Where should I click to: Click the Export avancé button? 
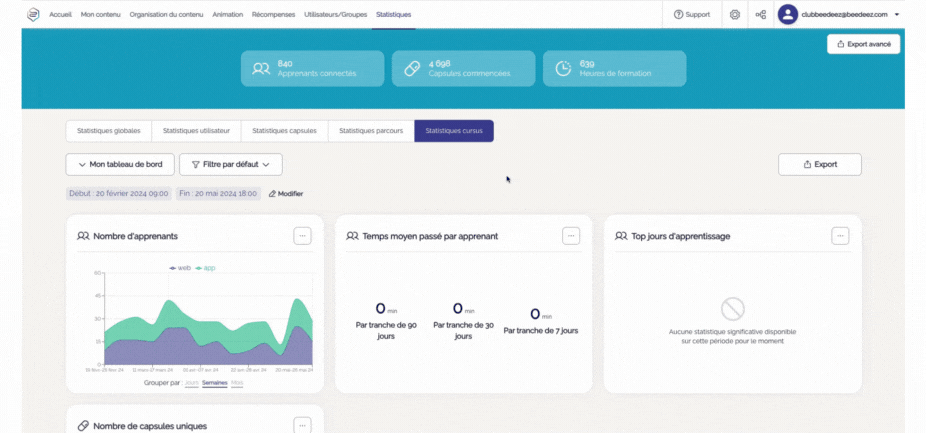(x=864, y=44)
